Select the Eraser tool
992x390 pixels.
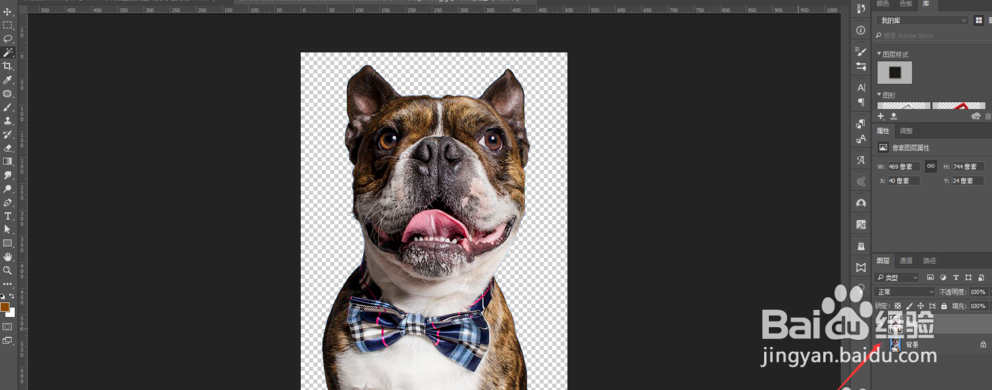pyautogui.click(x=8, y=148)
